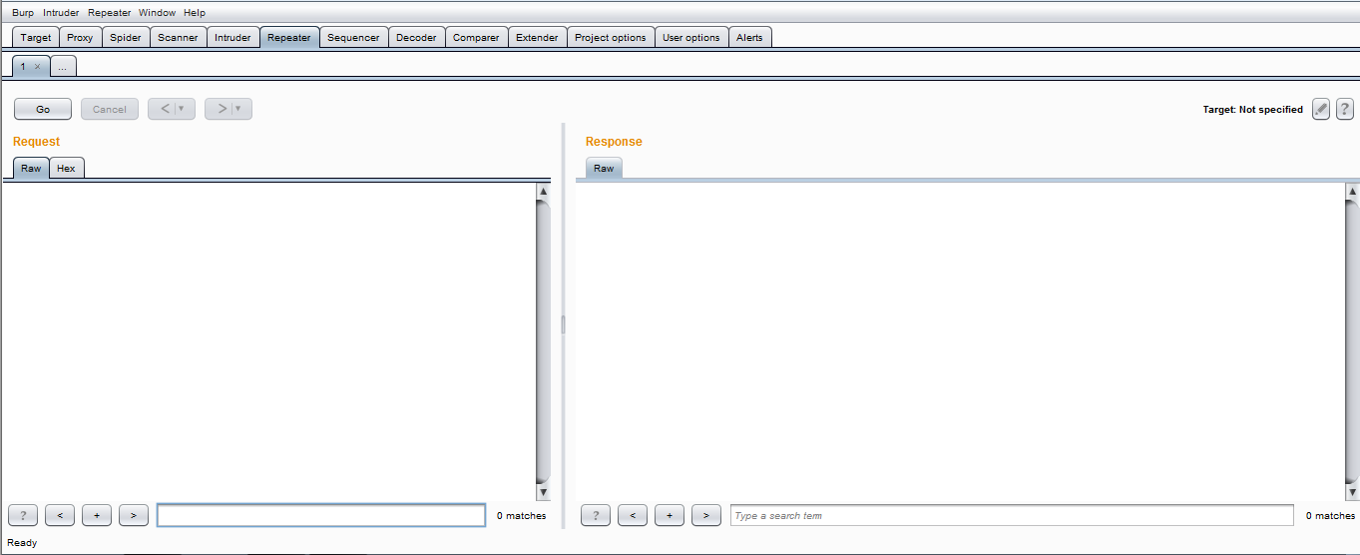Go to next match in Response search
Image resolution: width=1360 pixels, height=555 pixels.
click(707, 515)
